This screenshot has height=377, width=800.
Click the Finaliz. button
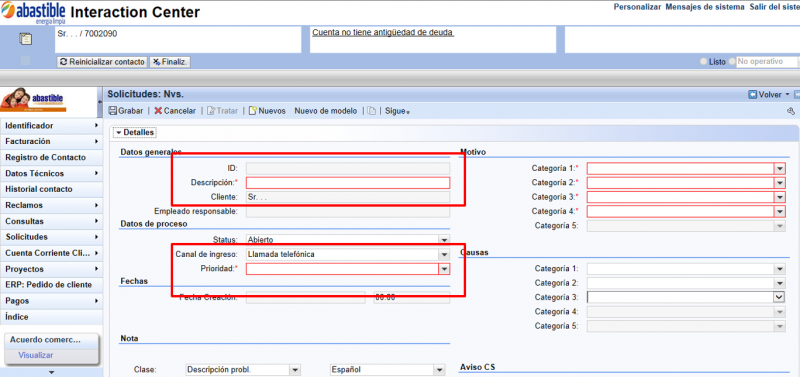170,62
